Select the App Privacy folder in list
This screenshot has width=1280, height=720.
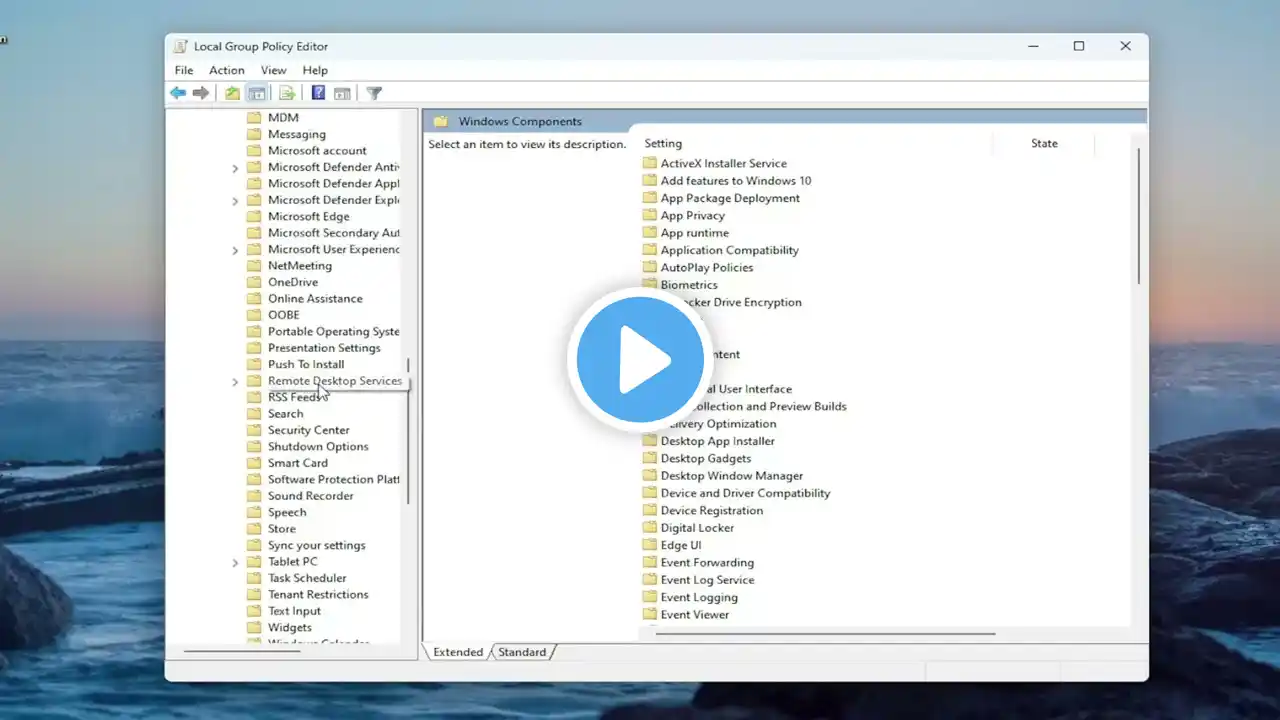click(692, 215)
